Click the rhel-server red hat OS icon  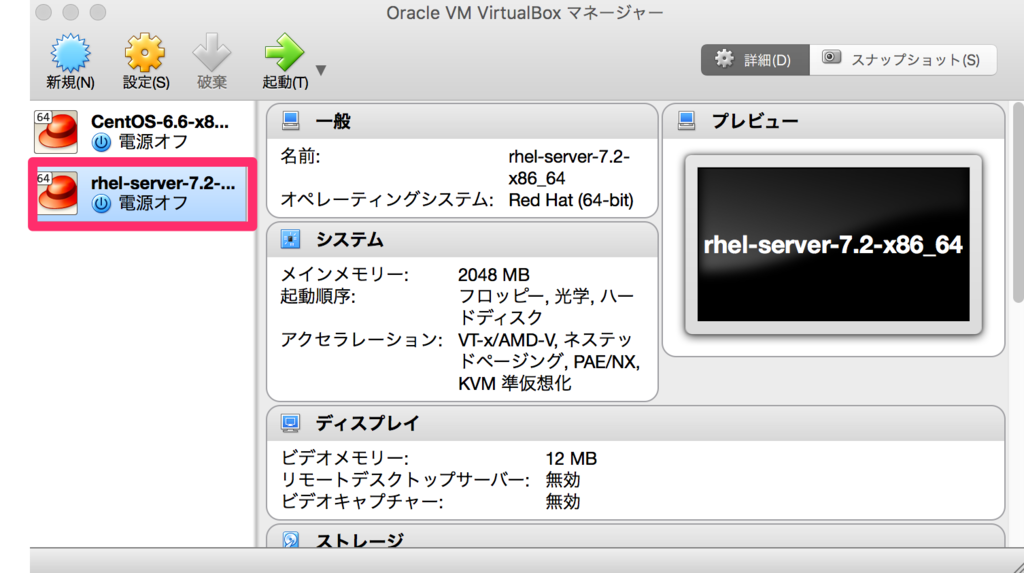tap(56, 193)
